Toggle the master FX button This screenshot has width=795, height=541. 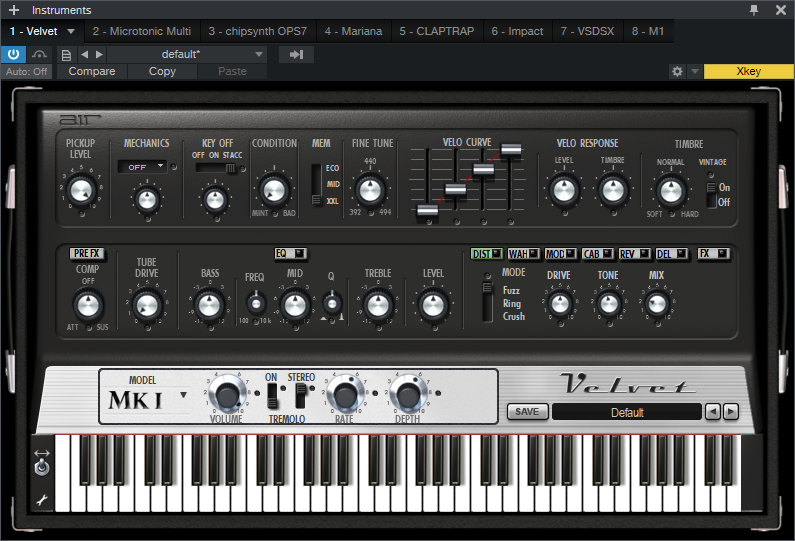[713, 253]
